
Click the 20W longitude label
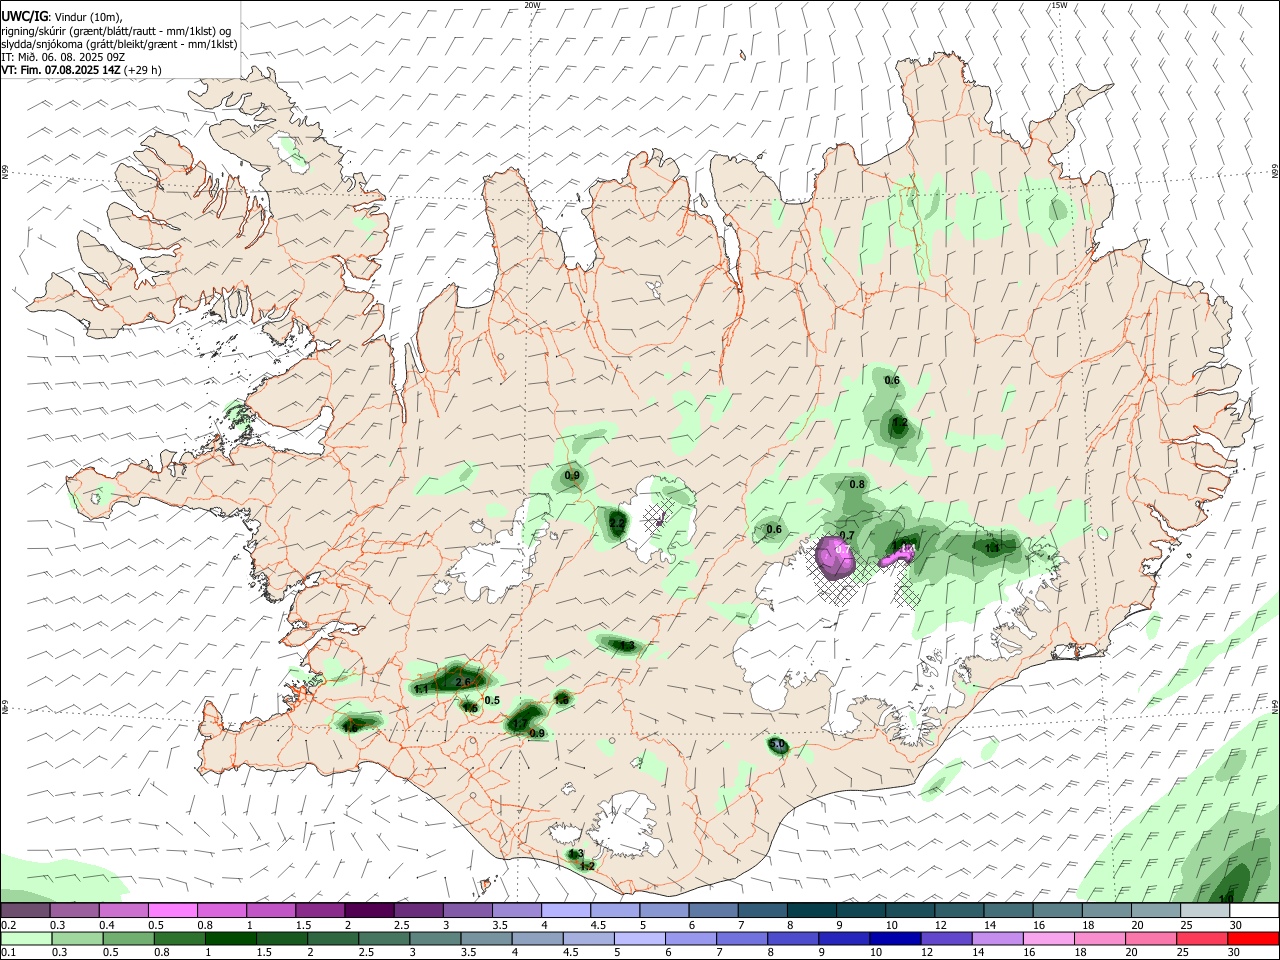pyautogui.click(x=532, y=5)
